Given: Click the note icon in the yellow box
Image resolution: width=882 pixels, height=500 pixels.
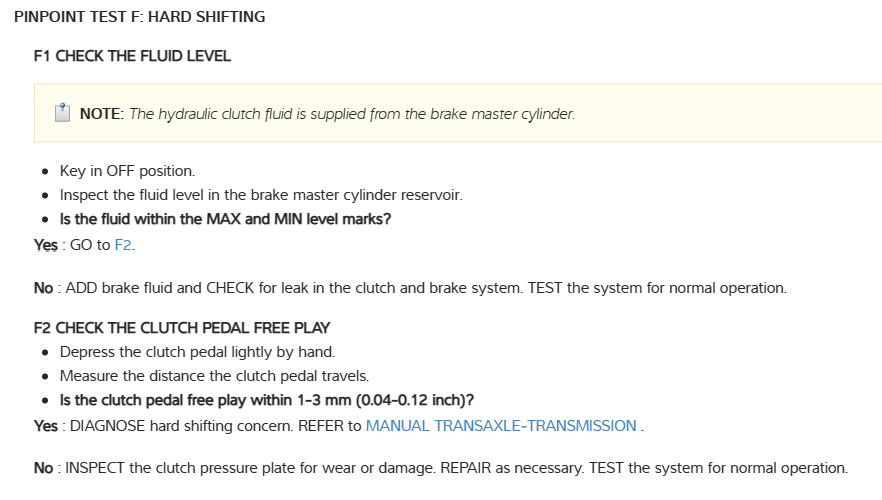Looking at the screenshot, I should (x=62, y=113).
